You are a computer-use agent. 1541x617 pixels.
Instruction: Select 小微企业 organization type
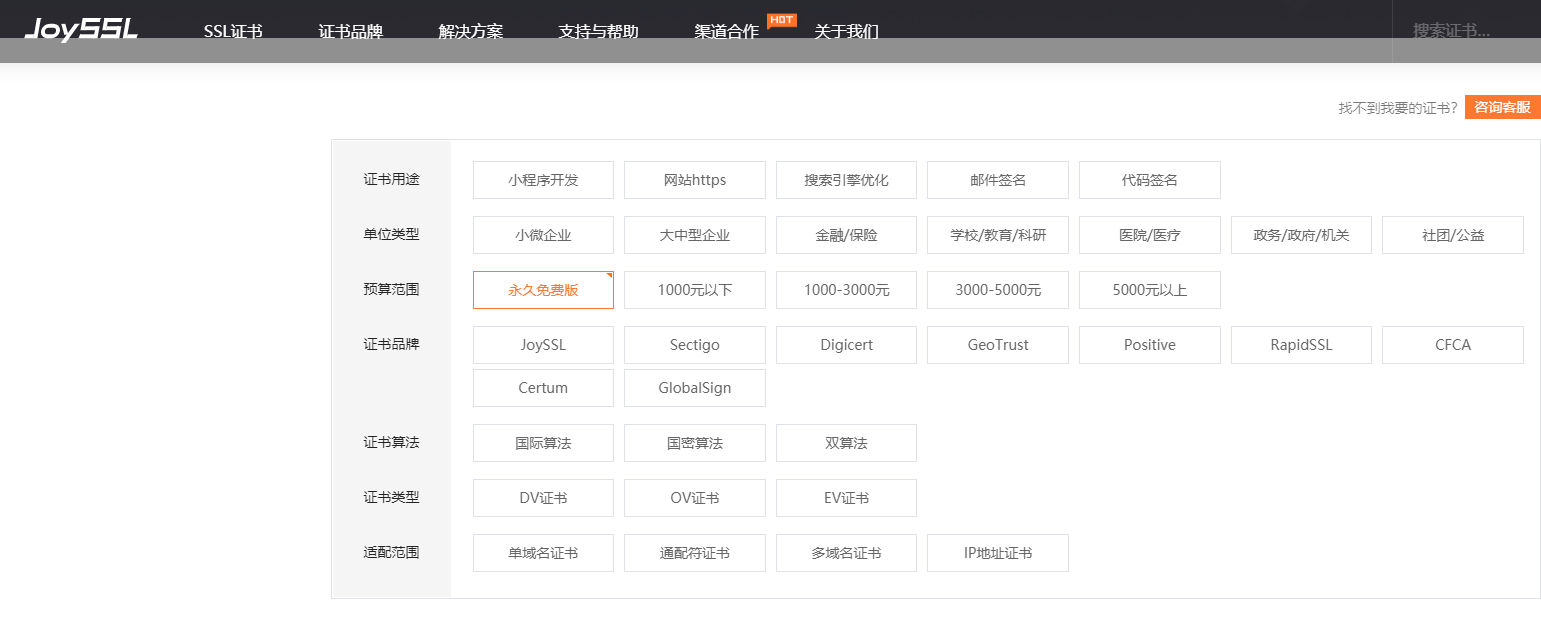[x=543, y=235]
